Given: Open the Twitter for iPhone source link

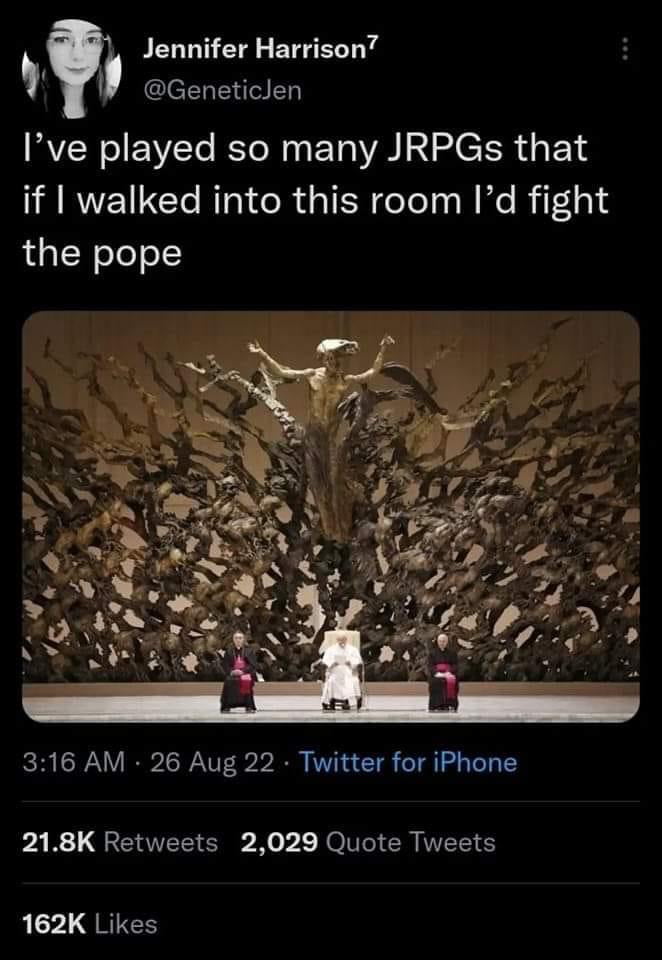Looking at the screenshot, I should coord(407,763).
